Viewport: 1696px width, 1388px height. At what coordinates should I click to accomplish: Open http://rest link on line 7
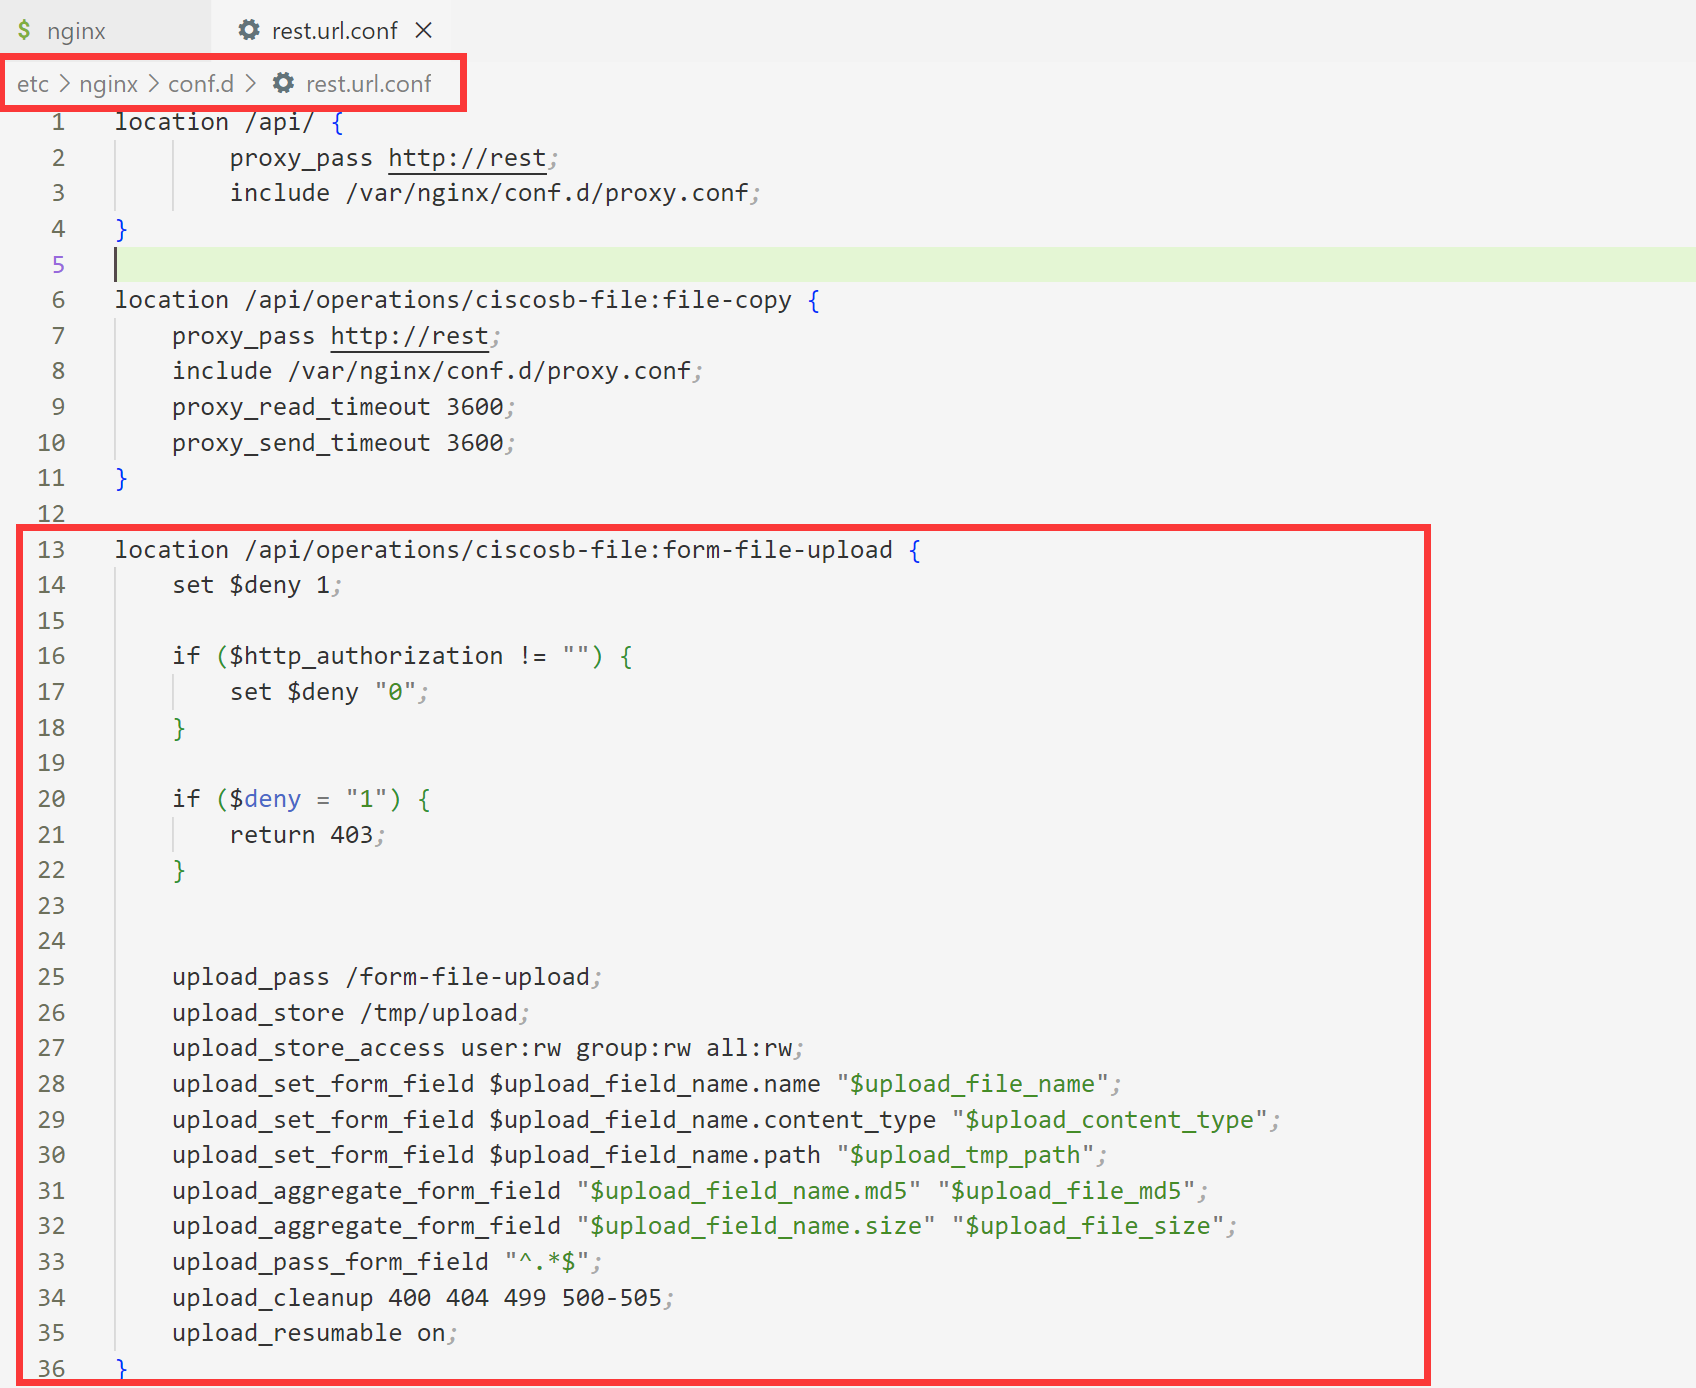coord(409,336)
